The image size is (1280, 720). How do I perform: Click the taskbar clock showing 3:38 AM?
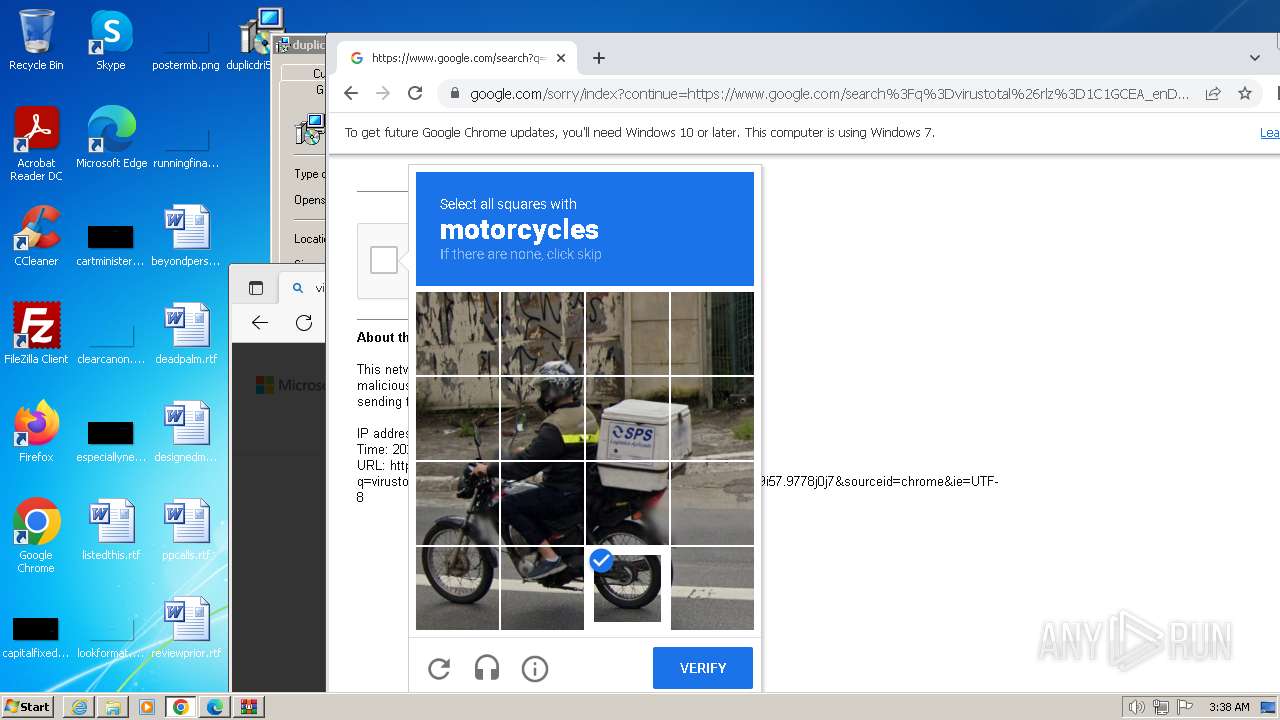coord(1229,707)
